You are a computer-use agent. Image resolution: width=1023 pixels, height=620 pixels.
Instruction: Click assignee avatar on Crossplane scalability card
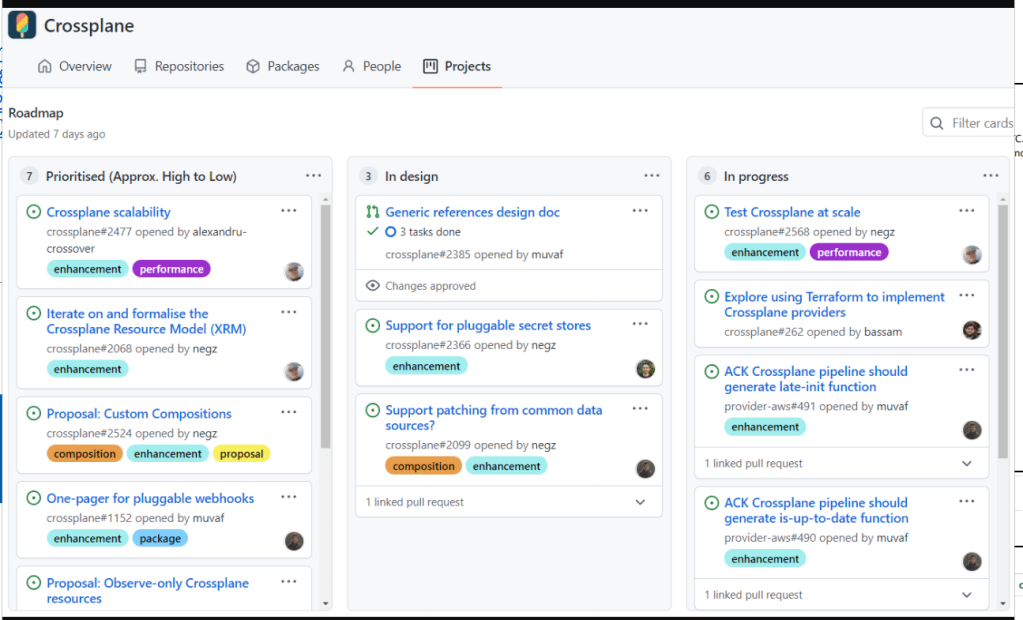[294, 271]
